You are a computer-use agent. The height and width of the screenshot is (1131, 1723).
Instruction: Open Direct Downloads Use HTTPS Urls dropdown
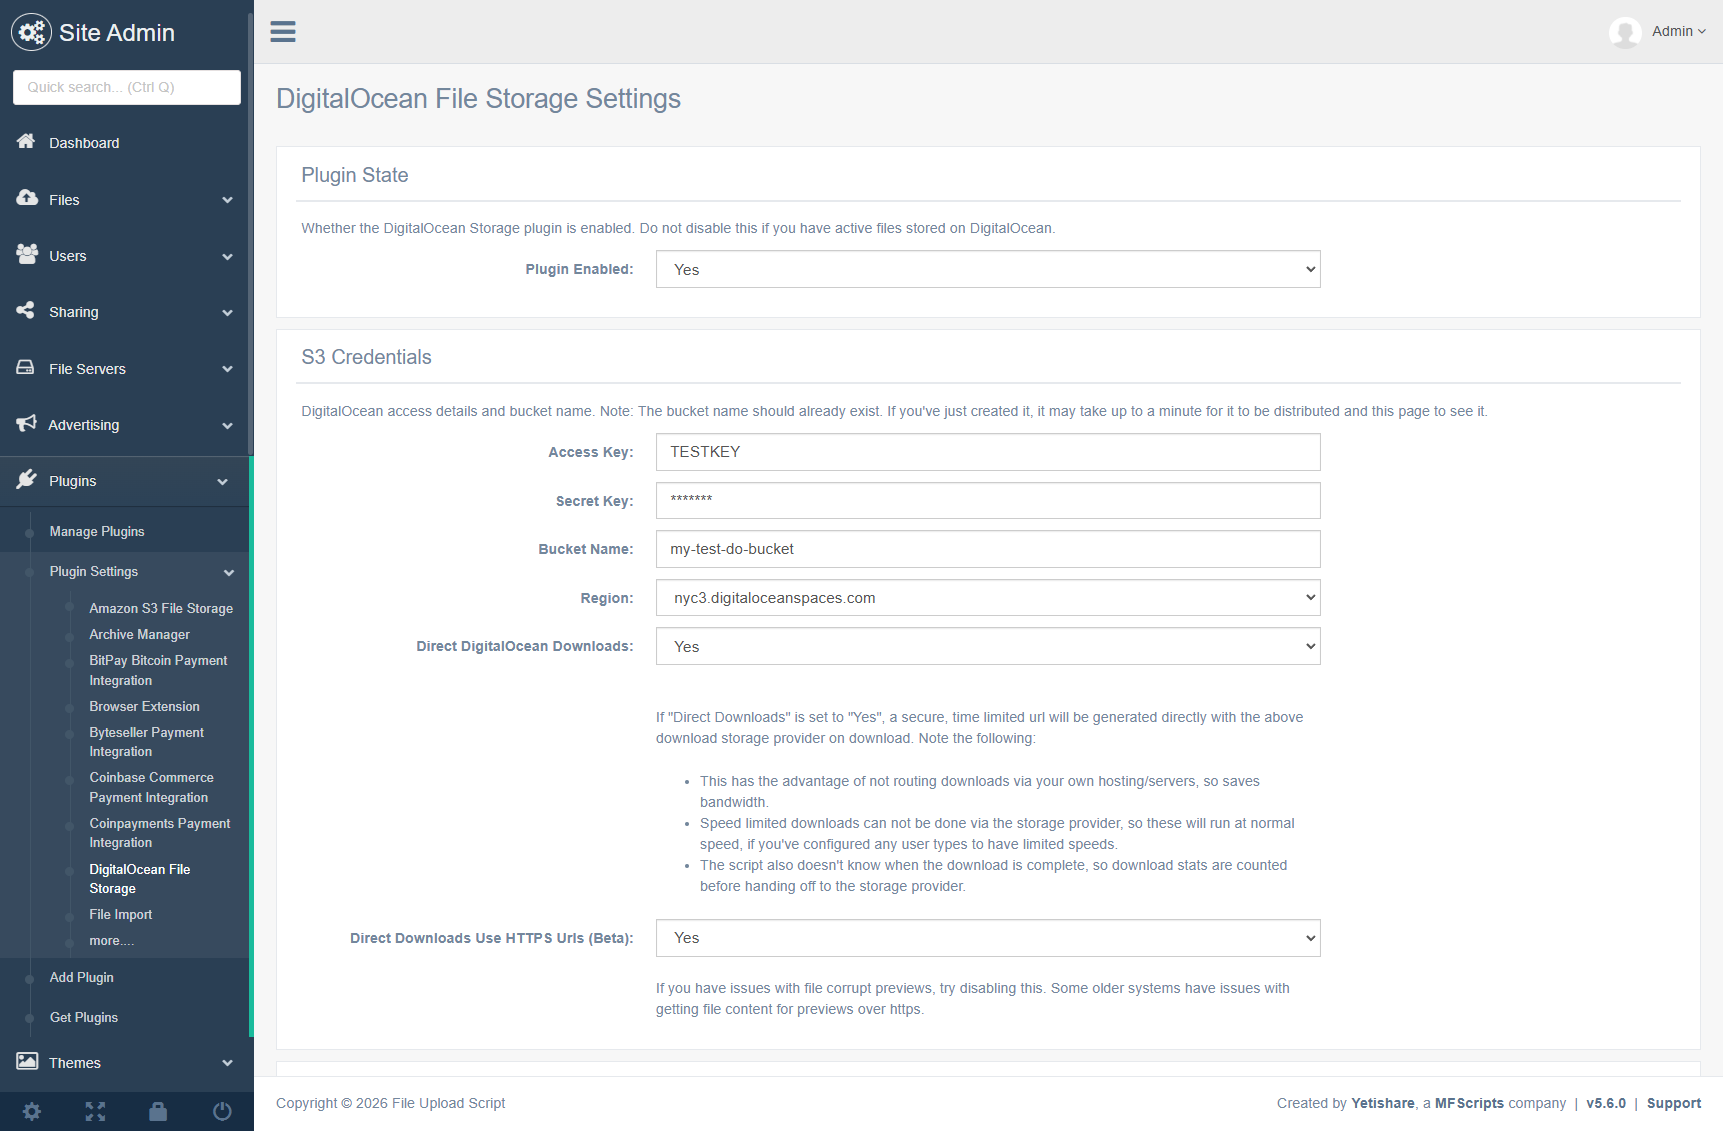pos(987,938)
